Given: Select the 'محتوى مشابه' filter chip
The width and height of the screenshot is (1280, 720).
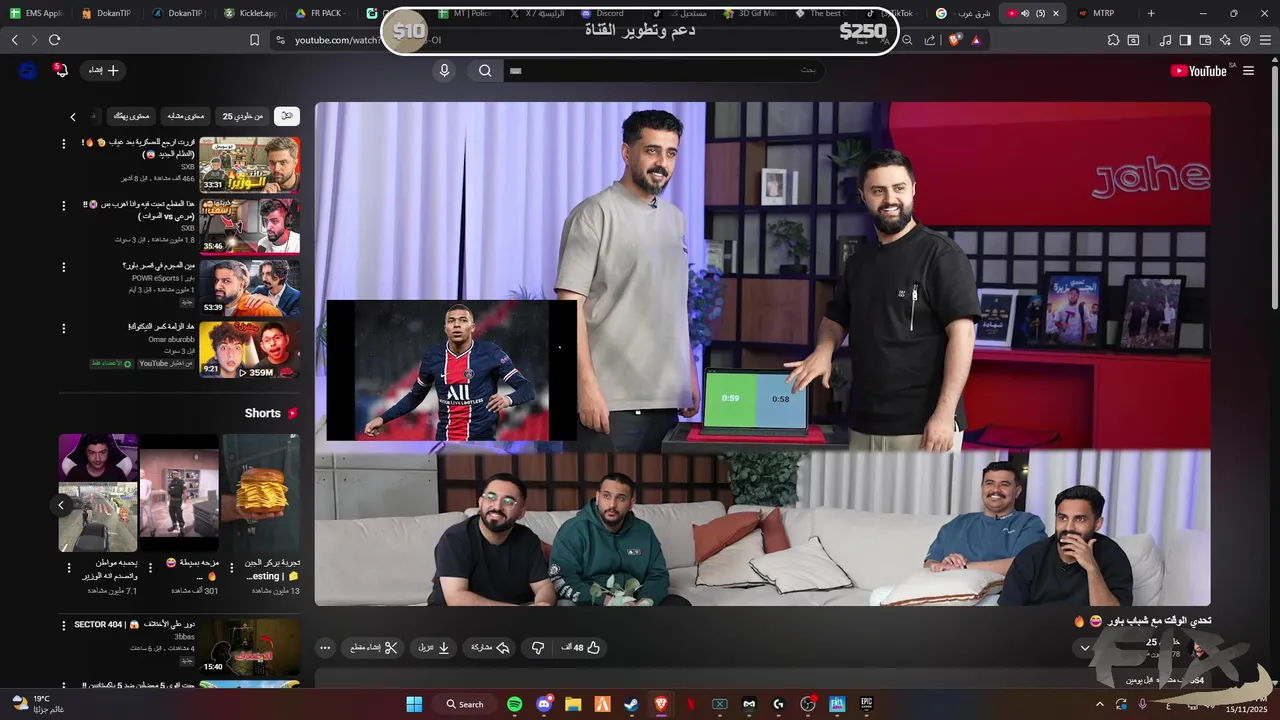Looking at the screenshot, I should pos(184,116).
